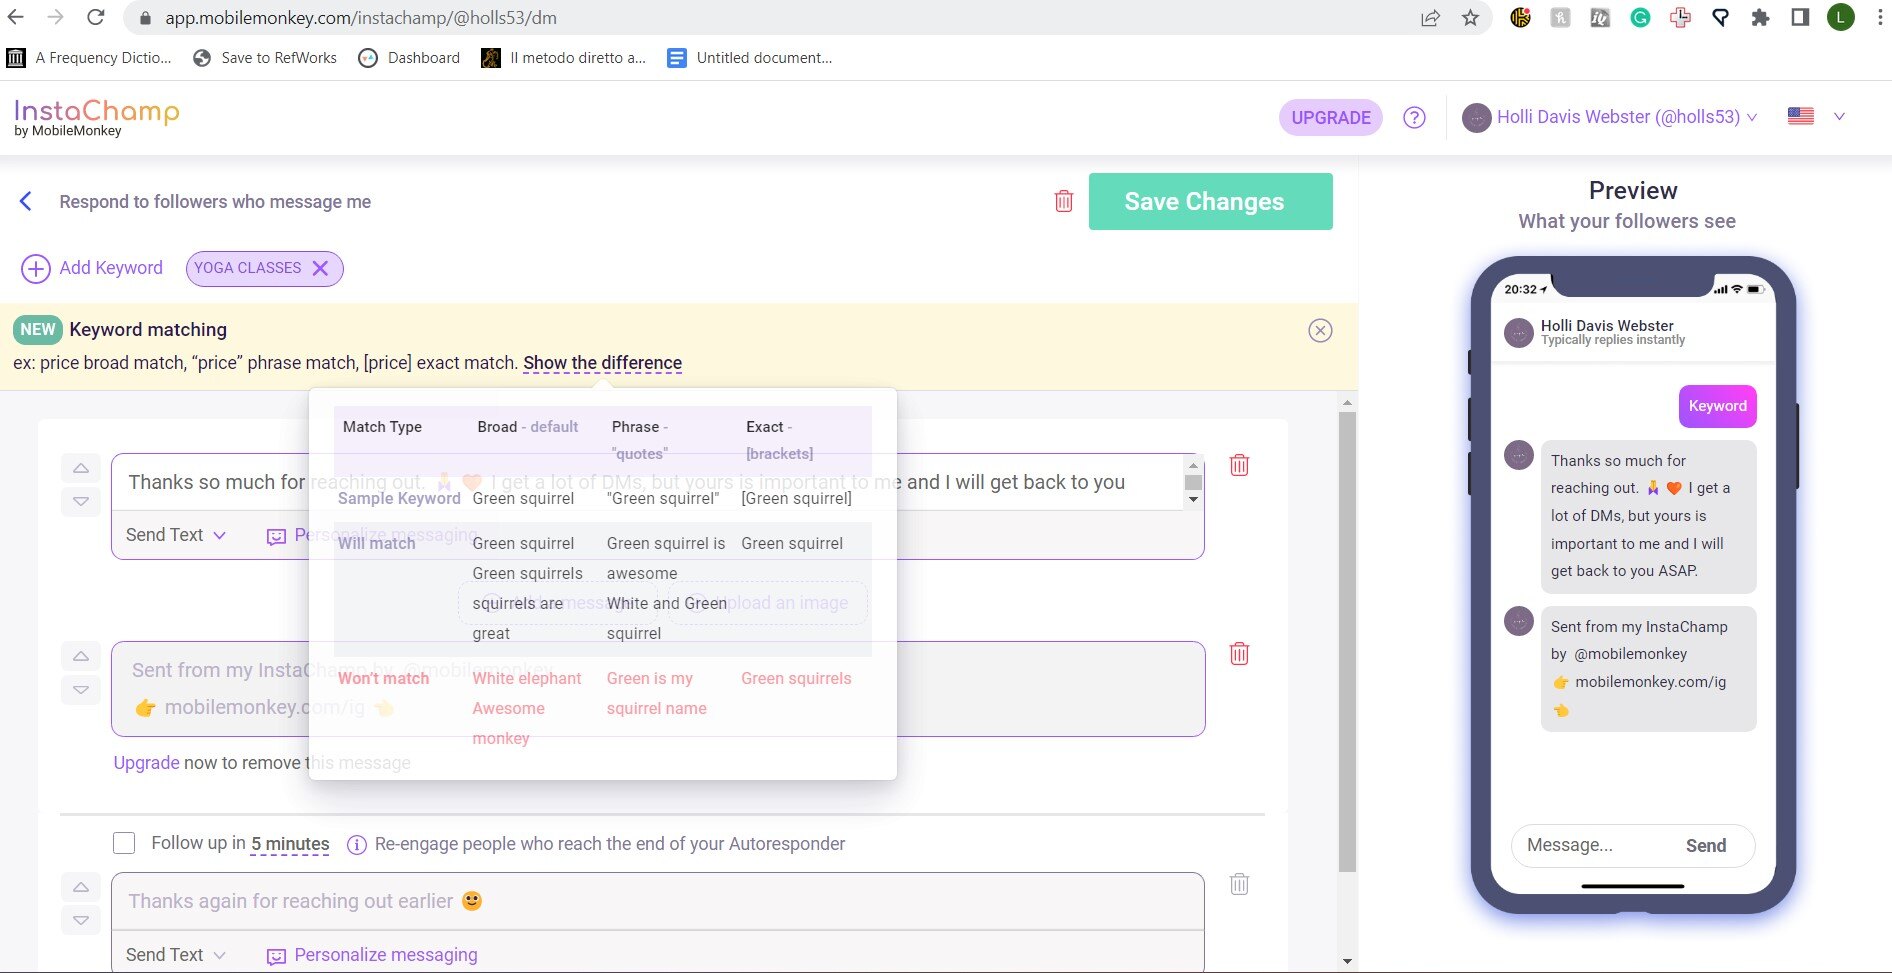Click the plus circle Add Keyword icon
This screenshot has width=1892, height=973.
click(35, 268)
